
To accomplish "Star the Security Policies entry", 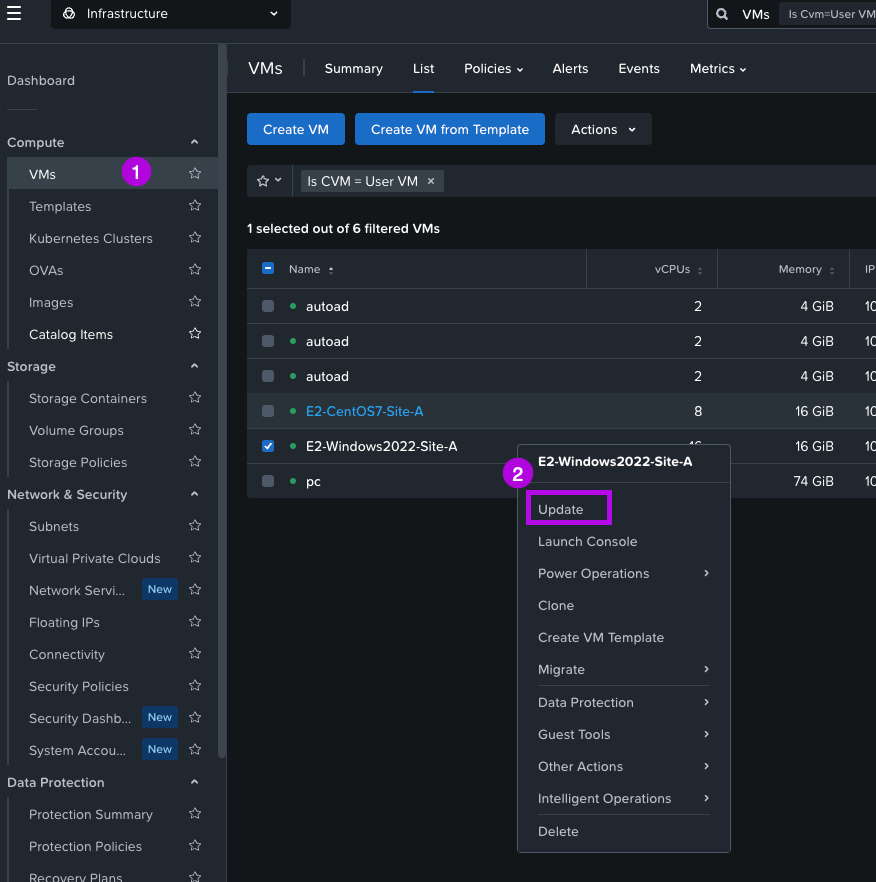I will 195,686.
